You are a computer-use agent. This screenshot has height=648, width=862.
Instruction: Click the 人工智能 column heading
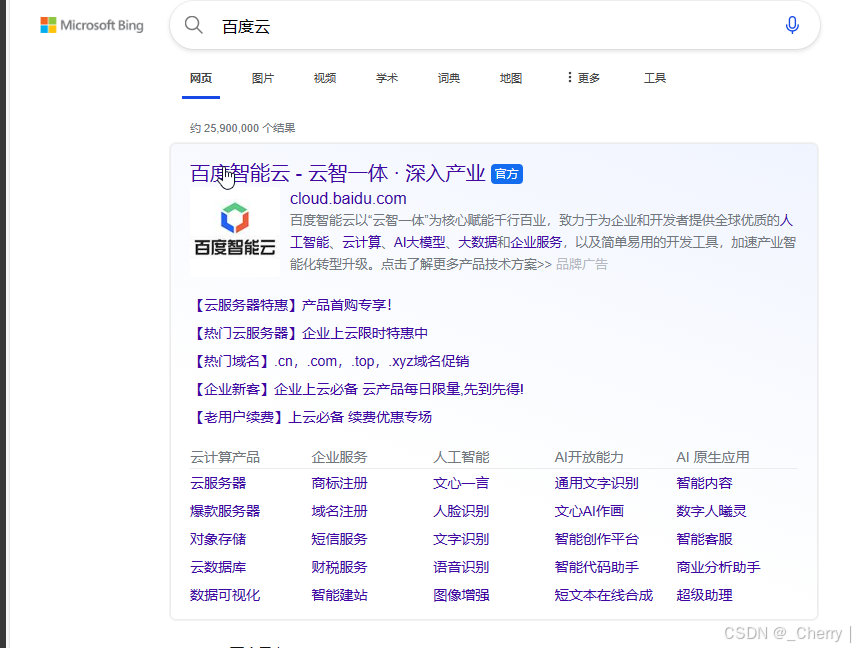coord(461,457)
